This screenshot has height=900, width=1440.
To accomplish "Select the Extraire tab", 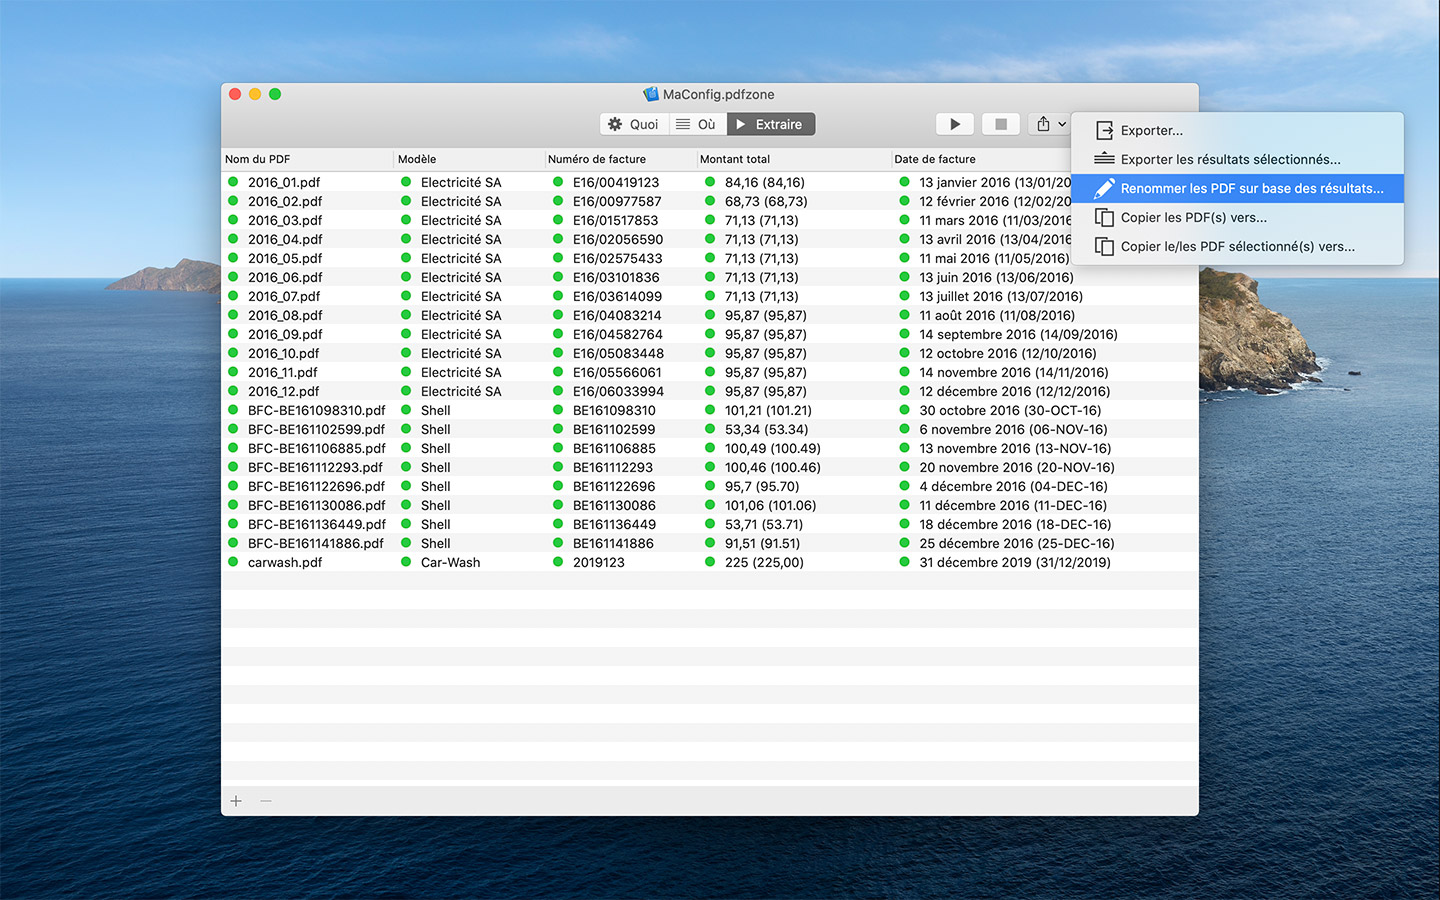I will [x=770, y=124].
